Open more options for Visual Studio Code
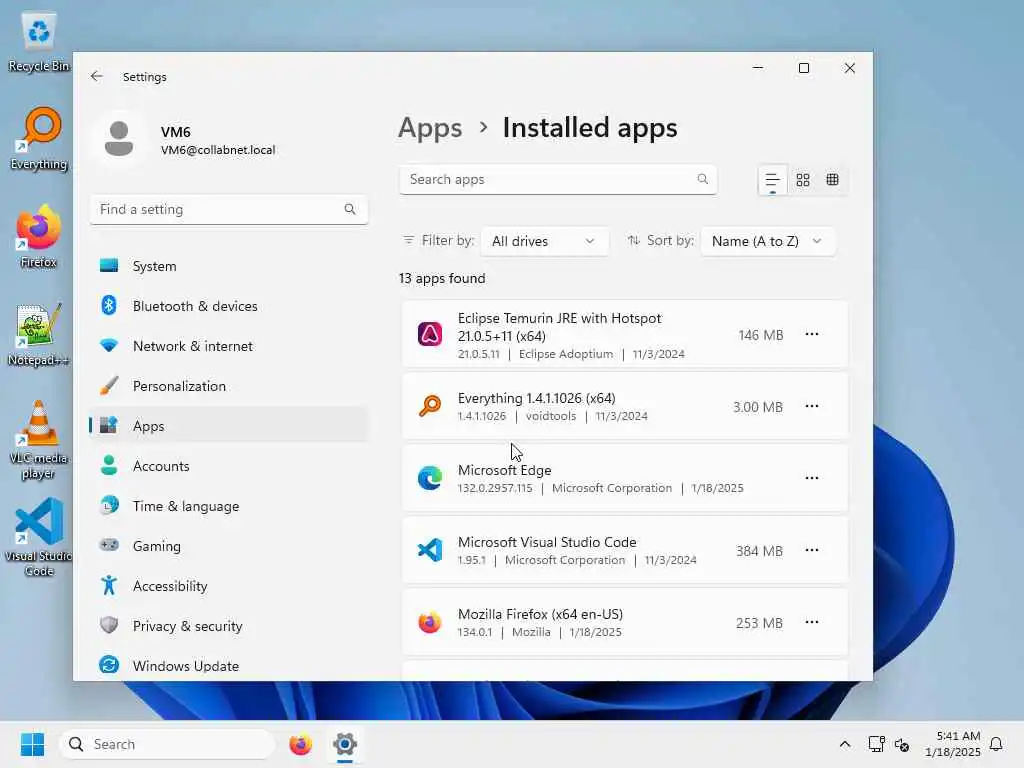 812,550
